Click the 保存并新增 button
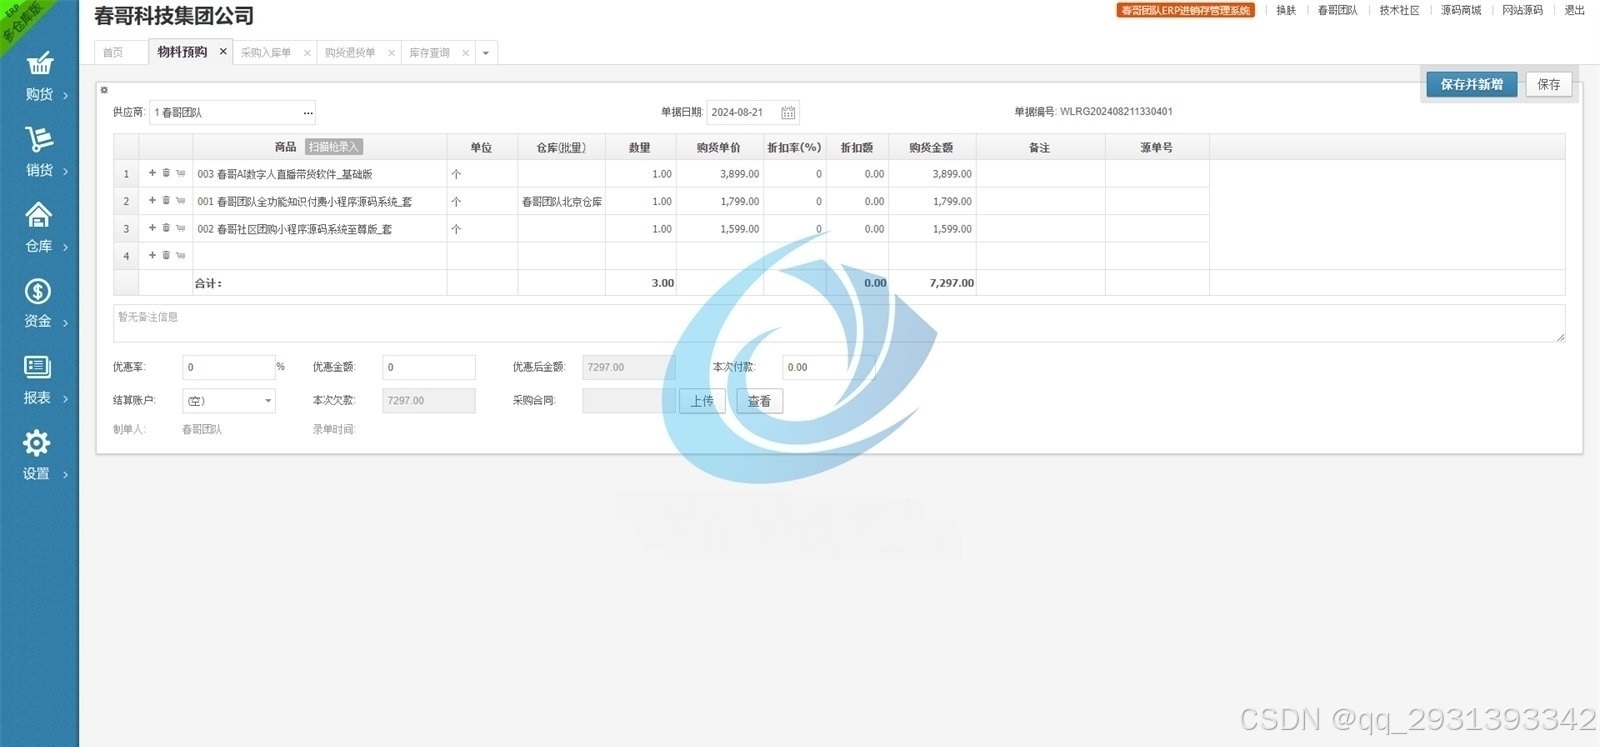 [1471, 85]
